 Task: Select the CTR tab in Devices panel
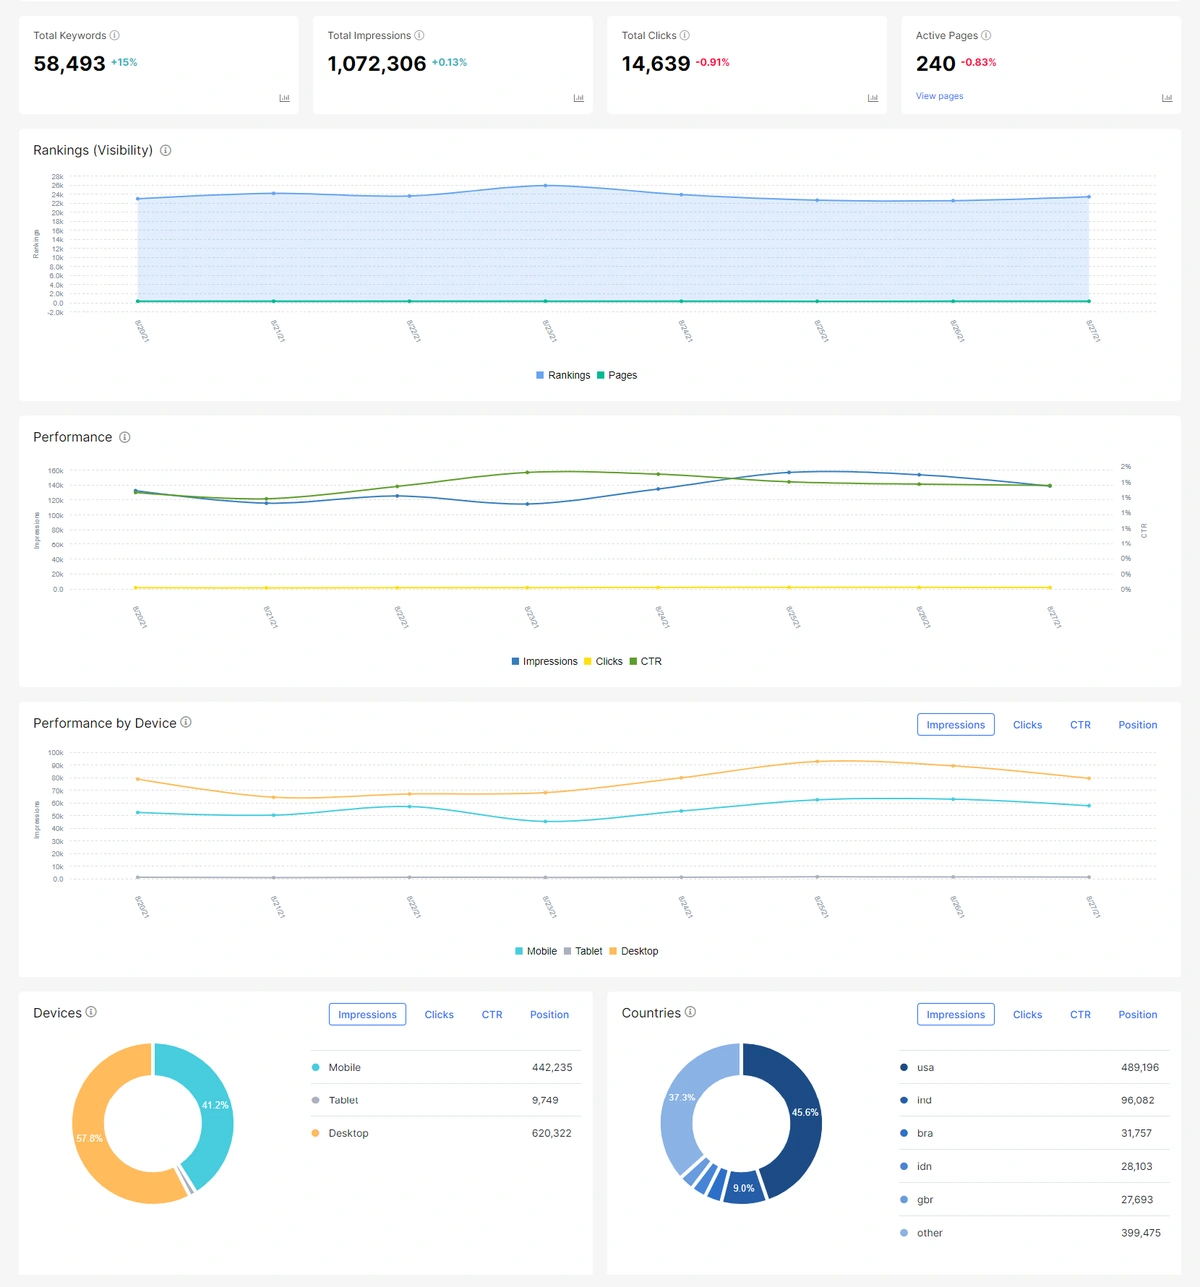tap(491, 1015)
